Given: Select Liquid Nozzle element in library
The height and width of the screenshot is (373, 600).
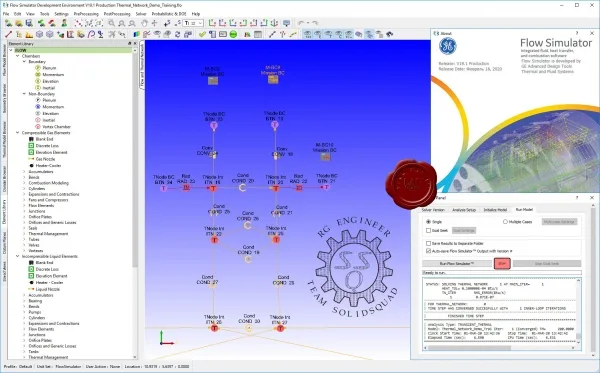Looking at the screenshot, I should click(48, 289).
